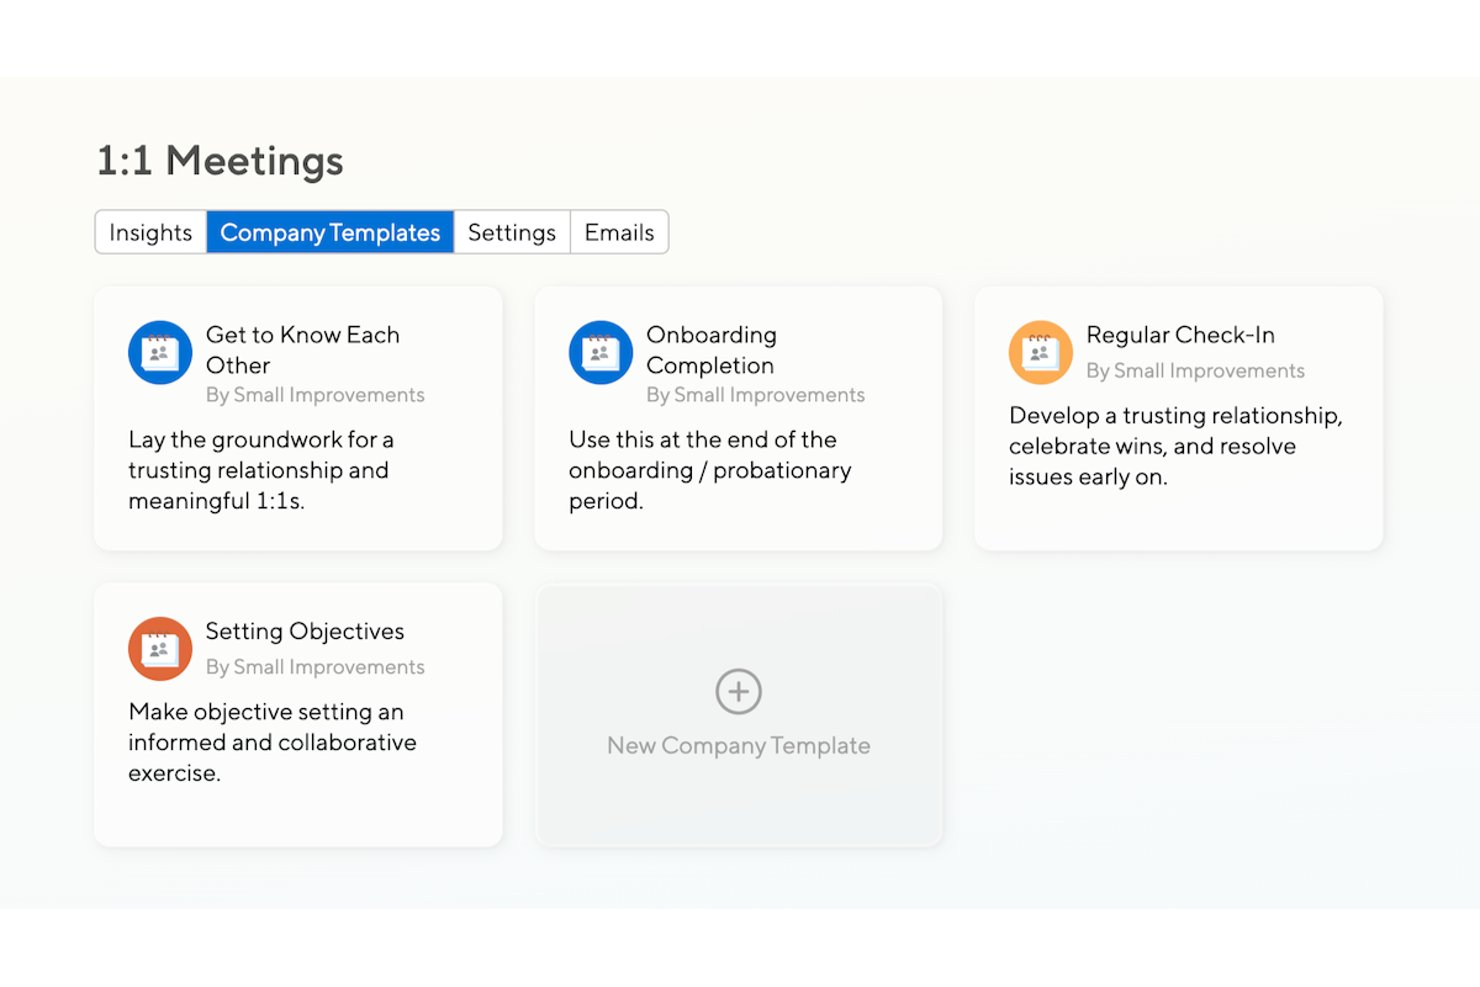
Task: Open the Get to Know Each Other title
Action: [x=303, y=350]
